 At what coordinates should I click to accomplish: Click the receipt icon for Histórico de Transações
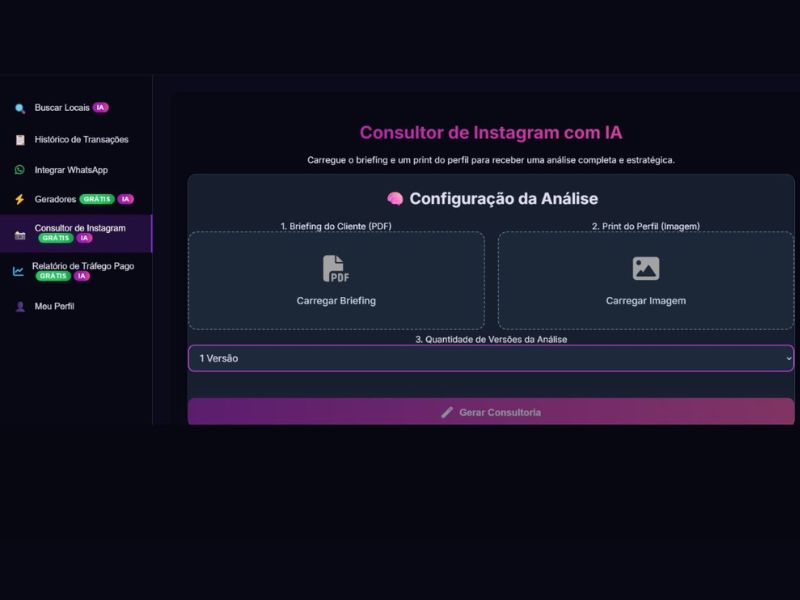pos(19,139)
